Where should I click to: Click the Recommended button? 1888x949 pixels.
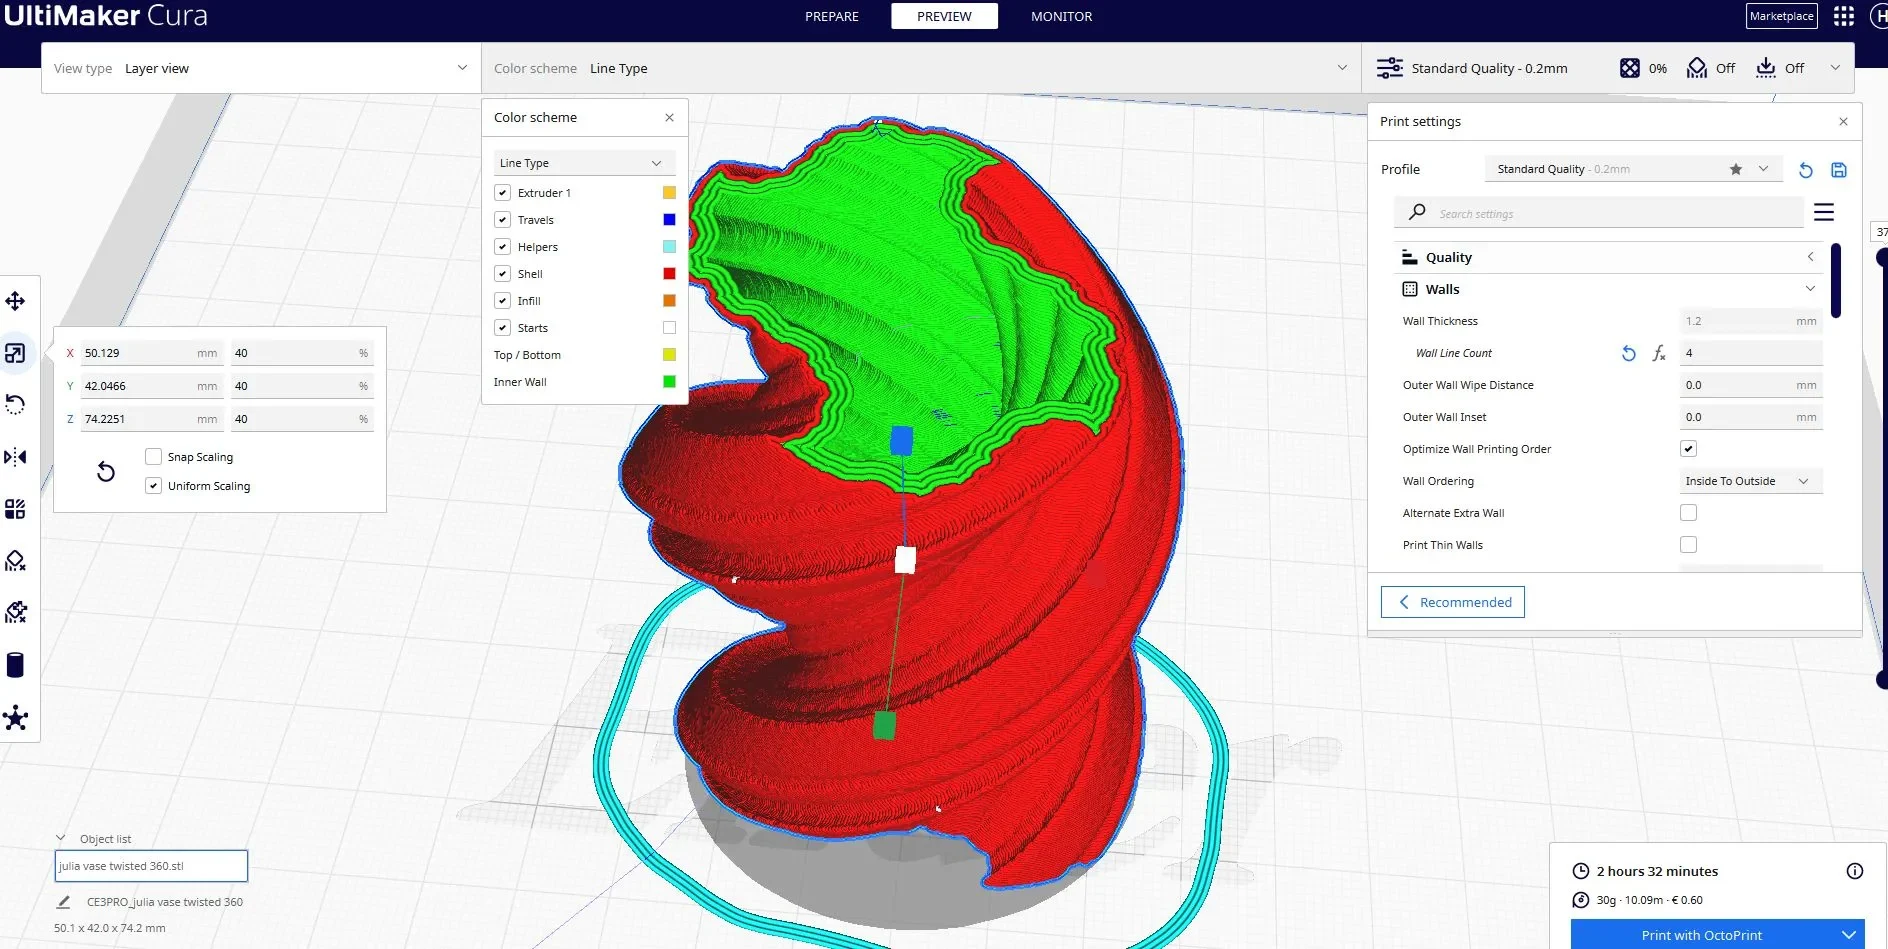tap(1453, 602)
